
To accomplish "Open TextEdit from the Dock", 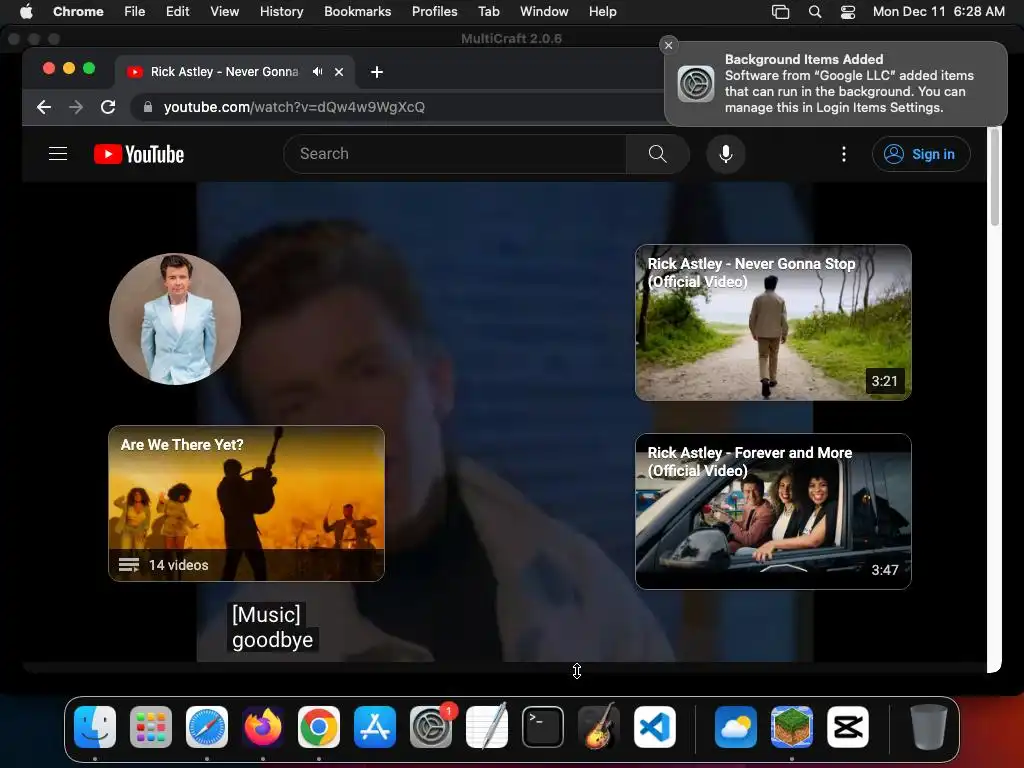I will click(x=487, y=727).
